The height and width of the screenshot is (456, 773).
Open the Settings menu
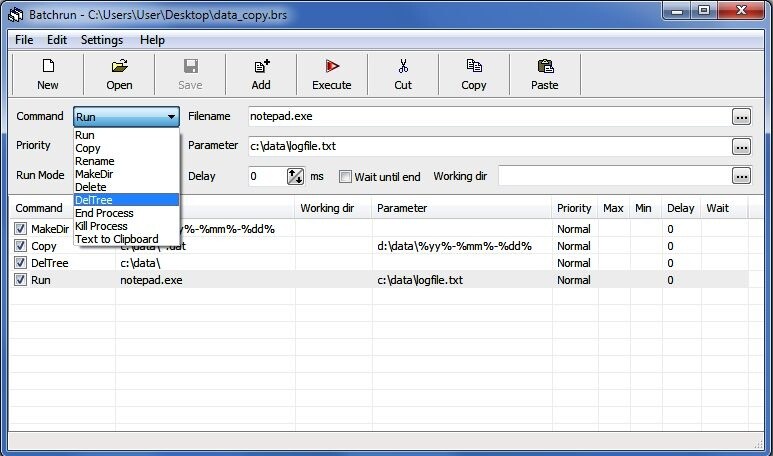click(x=102, y=40)
